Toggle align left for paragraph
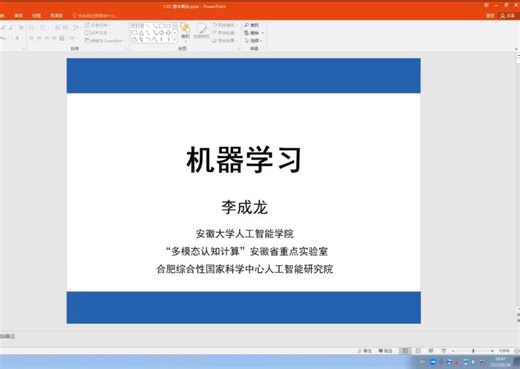The height and width of the screenshot is (369, 520). point(31,38)
